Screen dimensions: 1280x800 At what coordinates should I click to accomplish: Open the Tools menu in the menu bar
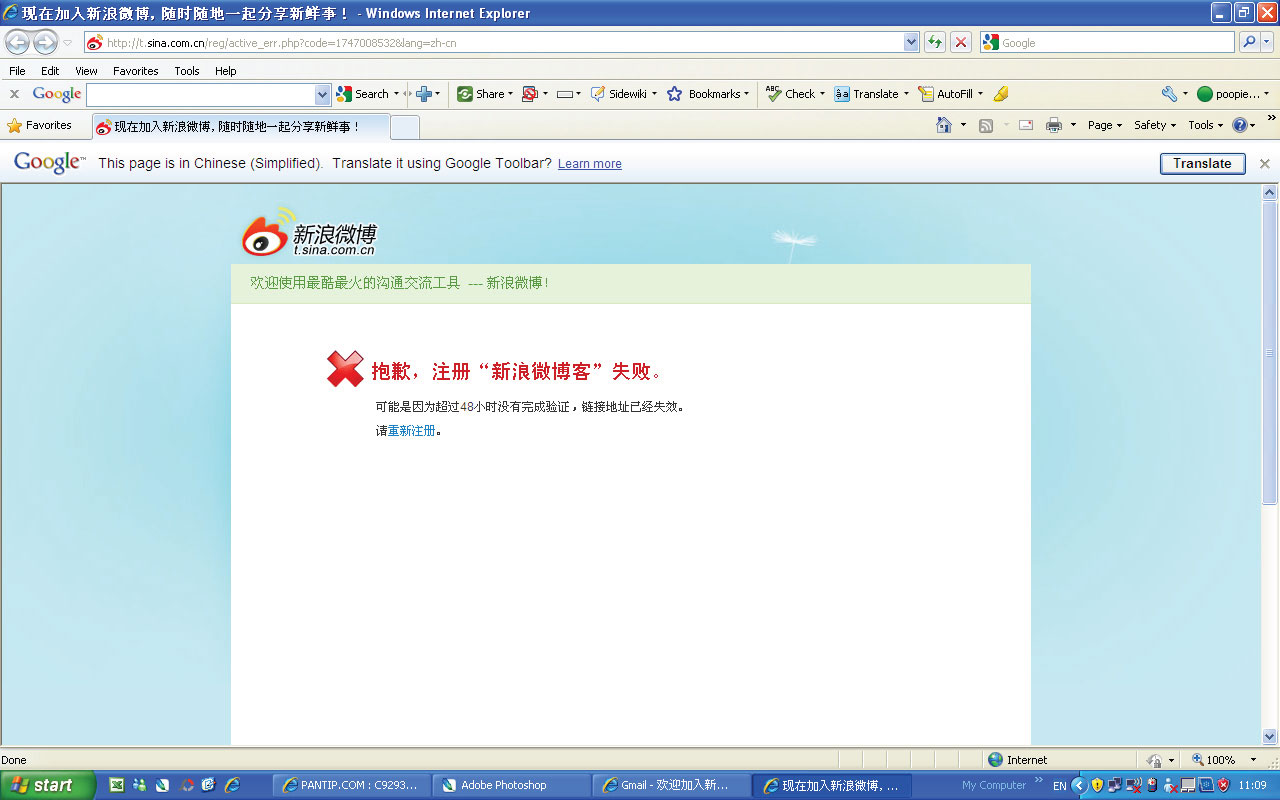187,71
